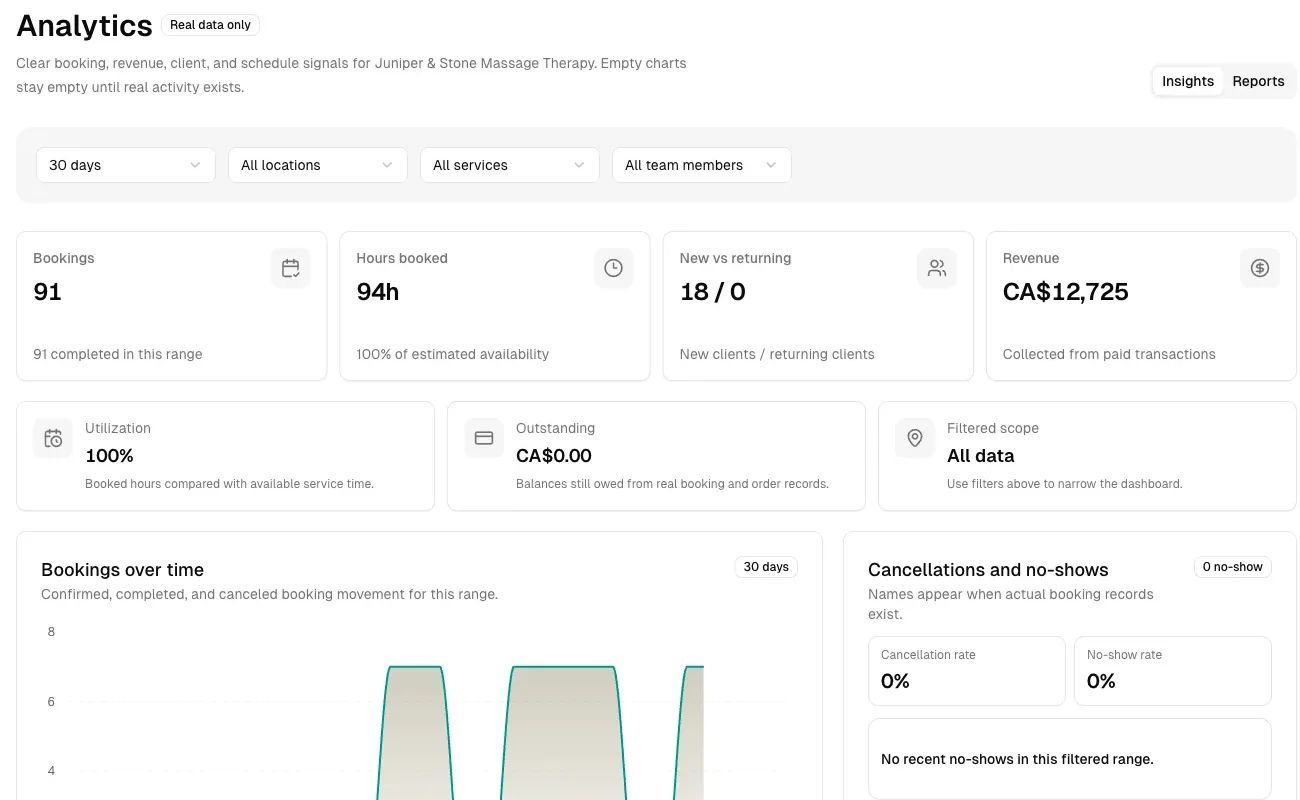Click the clock icon in Hours booked card
The image size is (1300, 800).
point(614,268)
